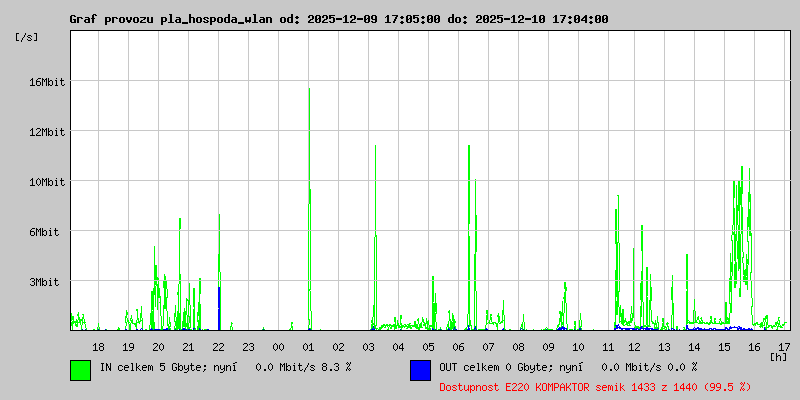Click the '03' hour axis label

pos(368,347)
